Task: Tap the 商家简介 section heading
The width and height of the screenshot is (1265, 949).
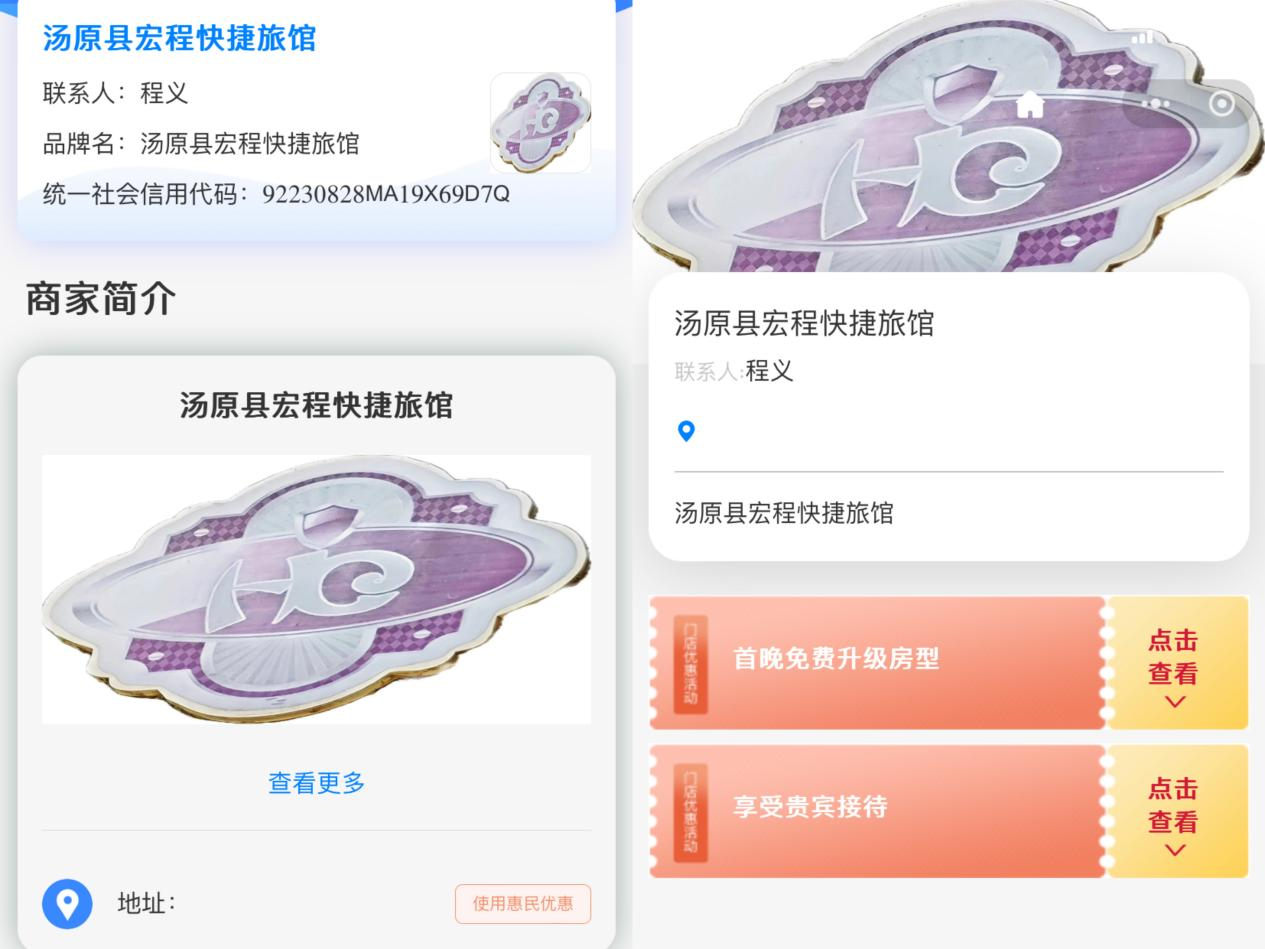Action: [x=100, y=299]
